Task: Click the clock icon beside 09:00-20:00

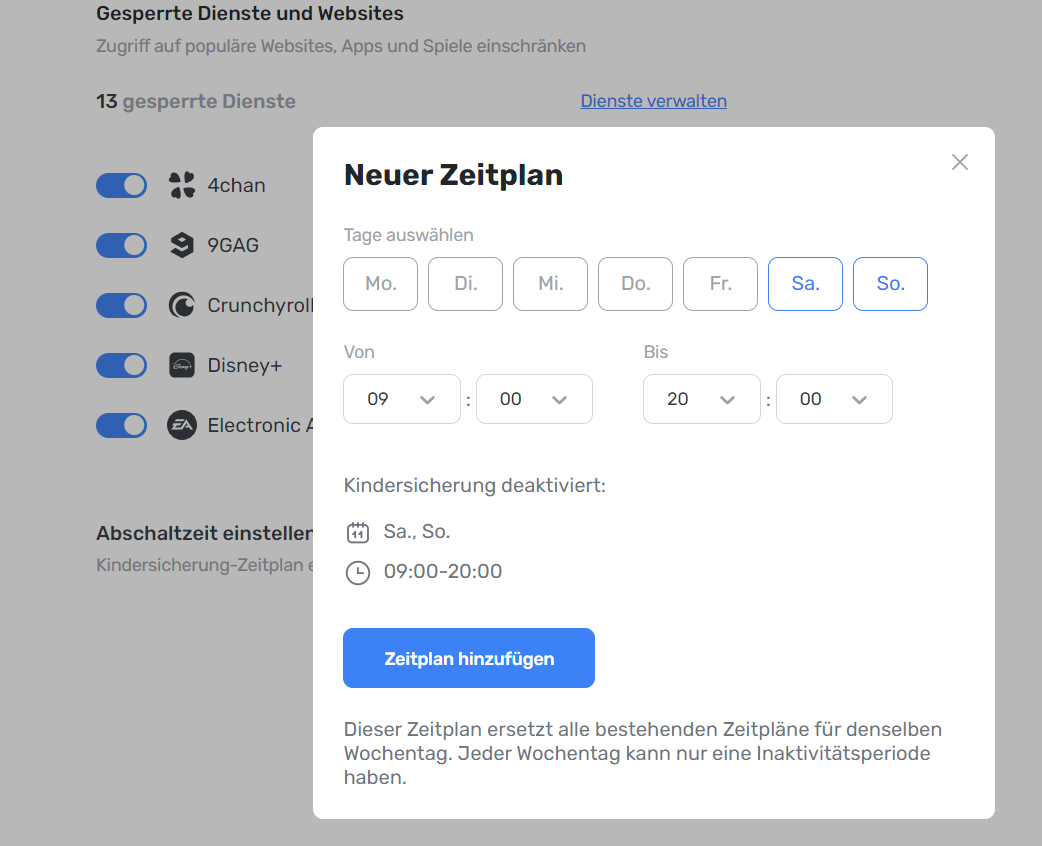Action: (x=358, y=572)
